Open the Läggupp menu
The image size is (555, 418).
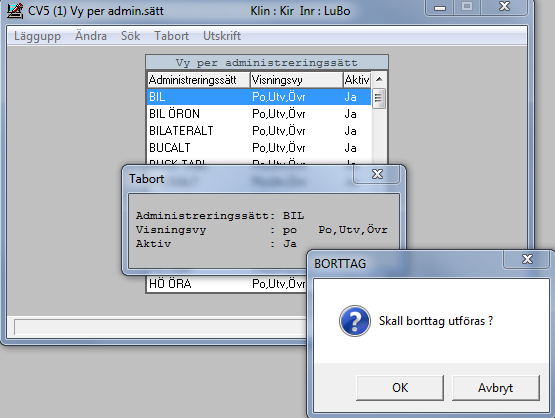(x=37, y=36)
